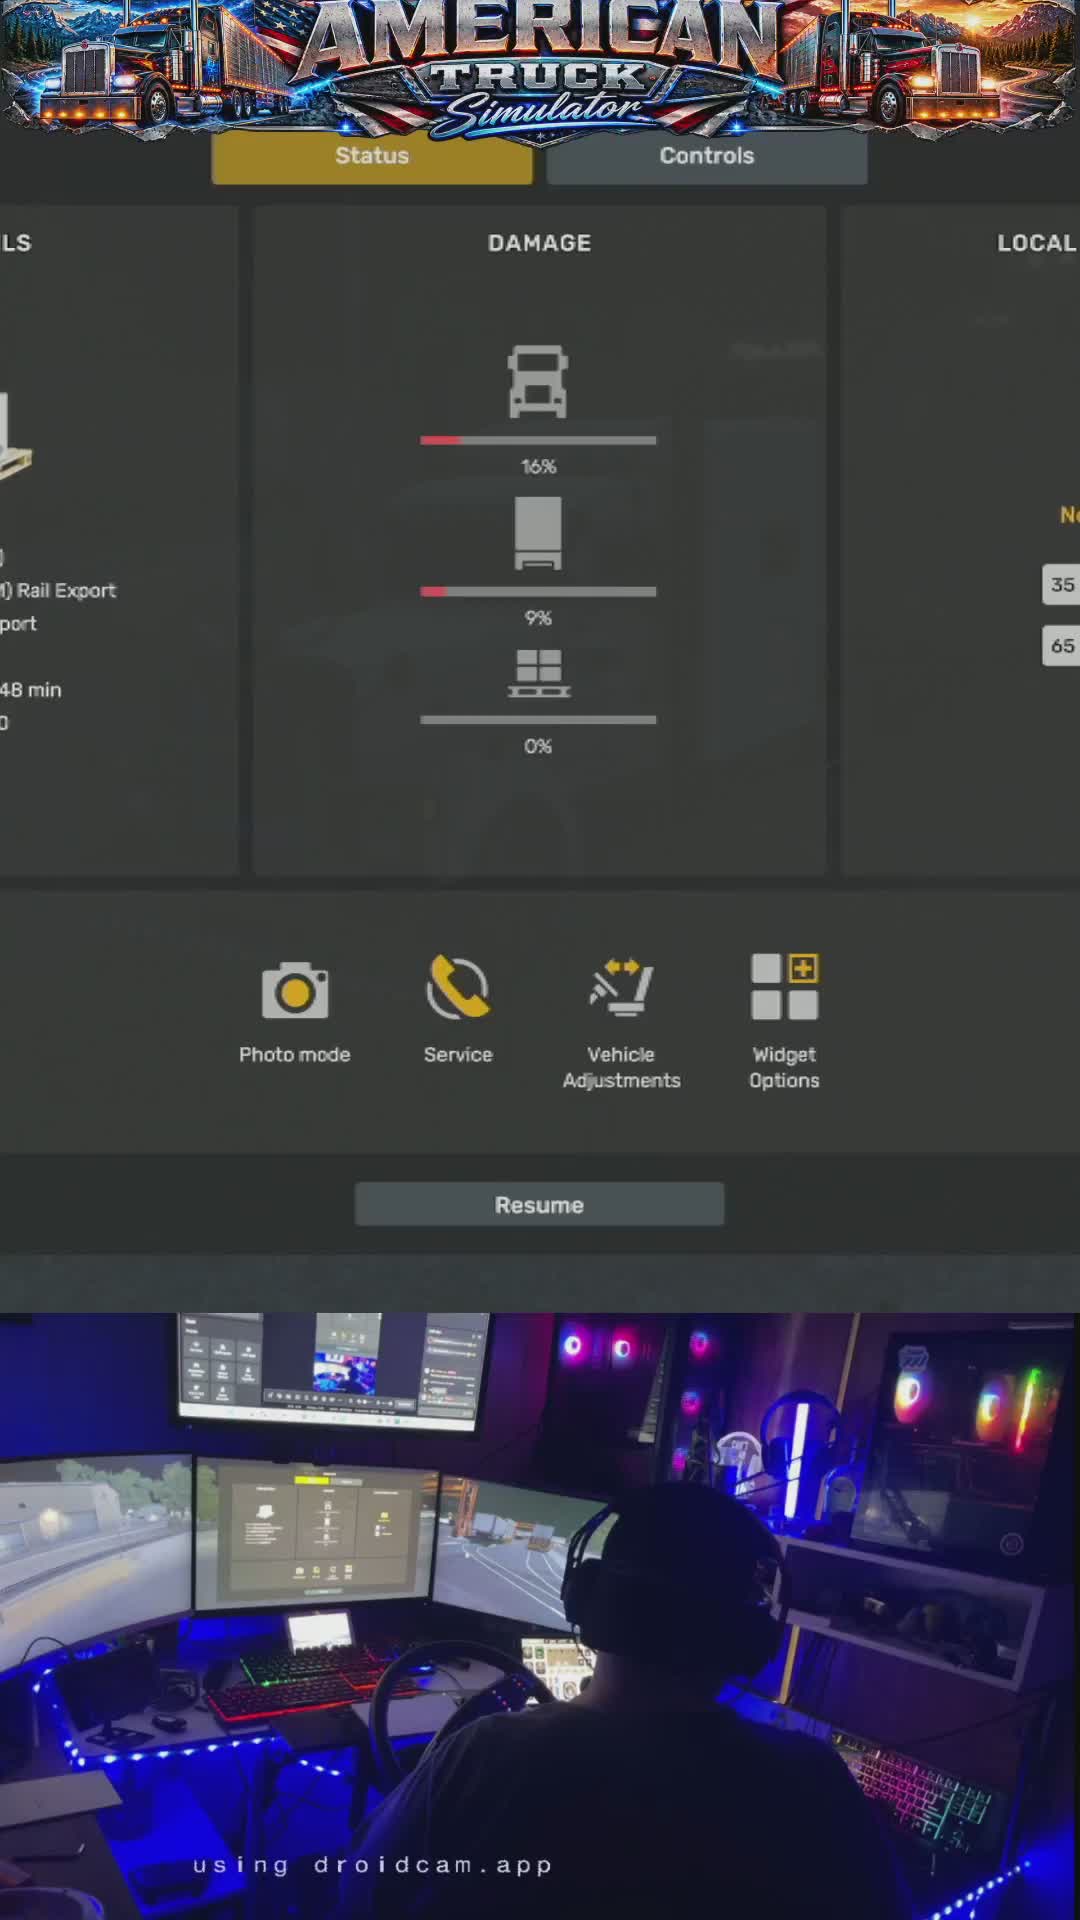Click the DAMAGE panel heading
Screen dimensions: 1080x1920
540,243
